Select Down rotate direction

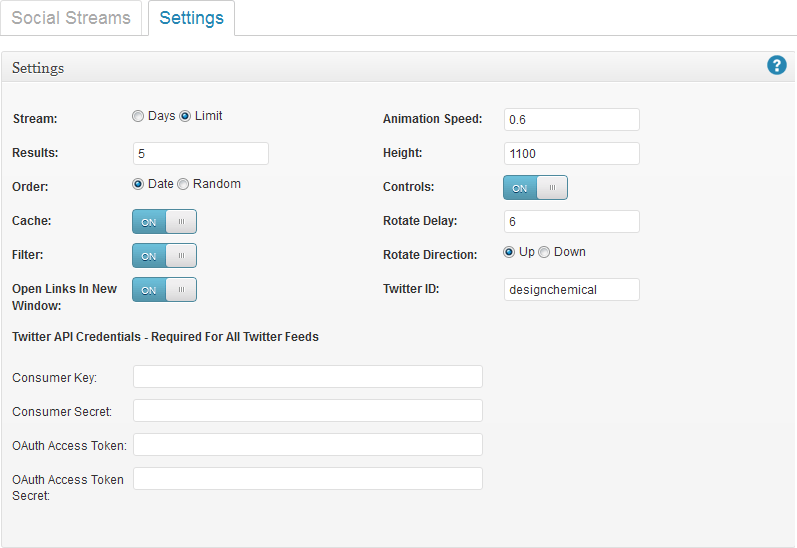[544, 252]
